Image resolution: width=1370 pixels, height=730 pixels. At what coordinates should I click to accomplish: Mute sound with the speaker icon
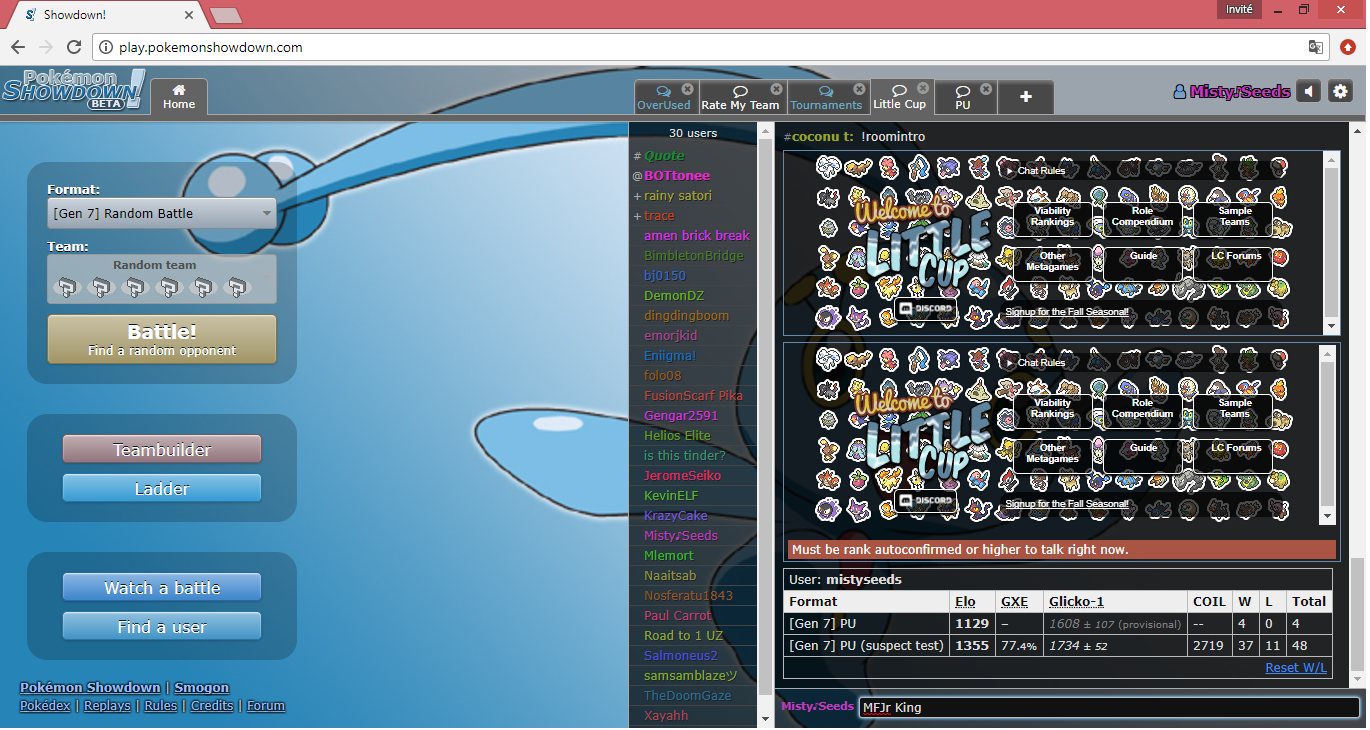pyautogui.click(x=1309, y=92)
